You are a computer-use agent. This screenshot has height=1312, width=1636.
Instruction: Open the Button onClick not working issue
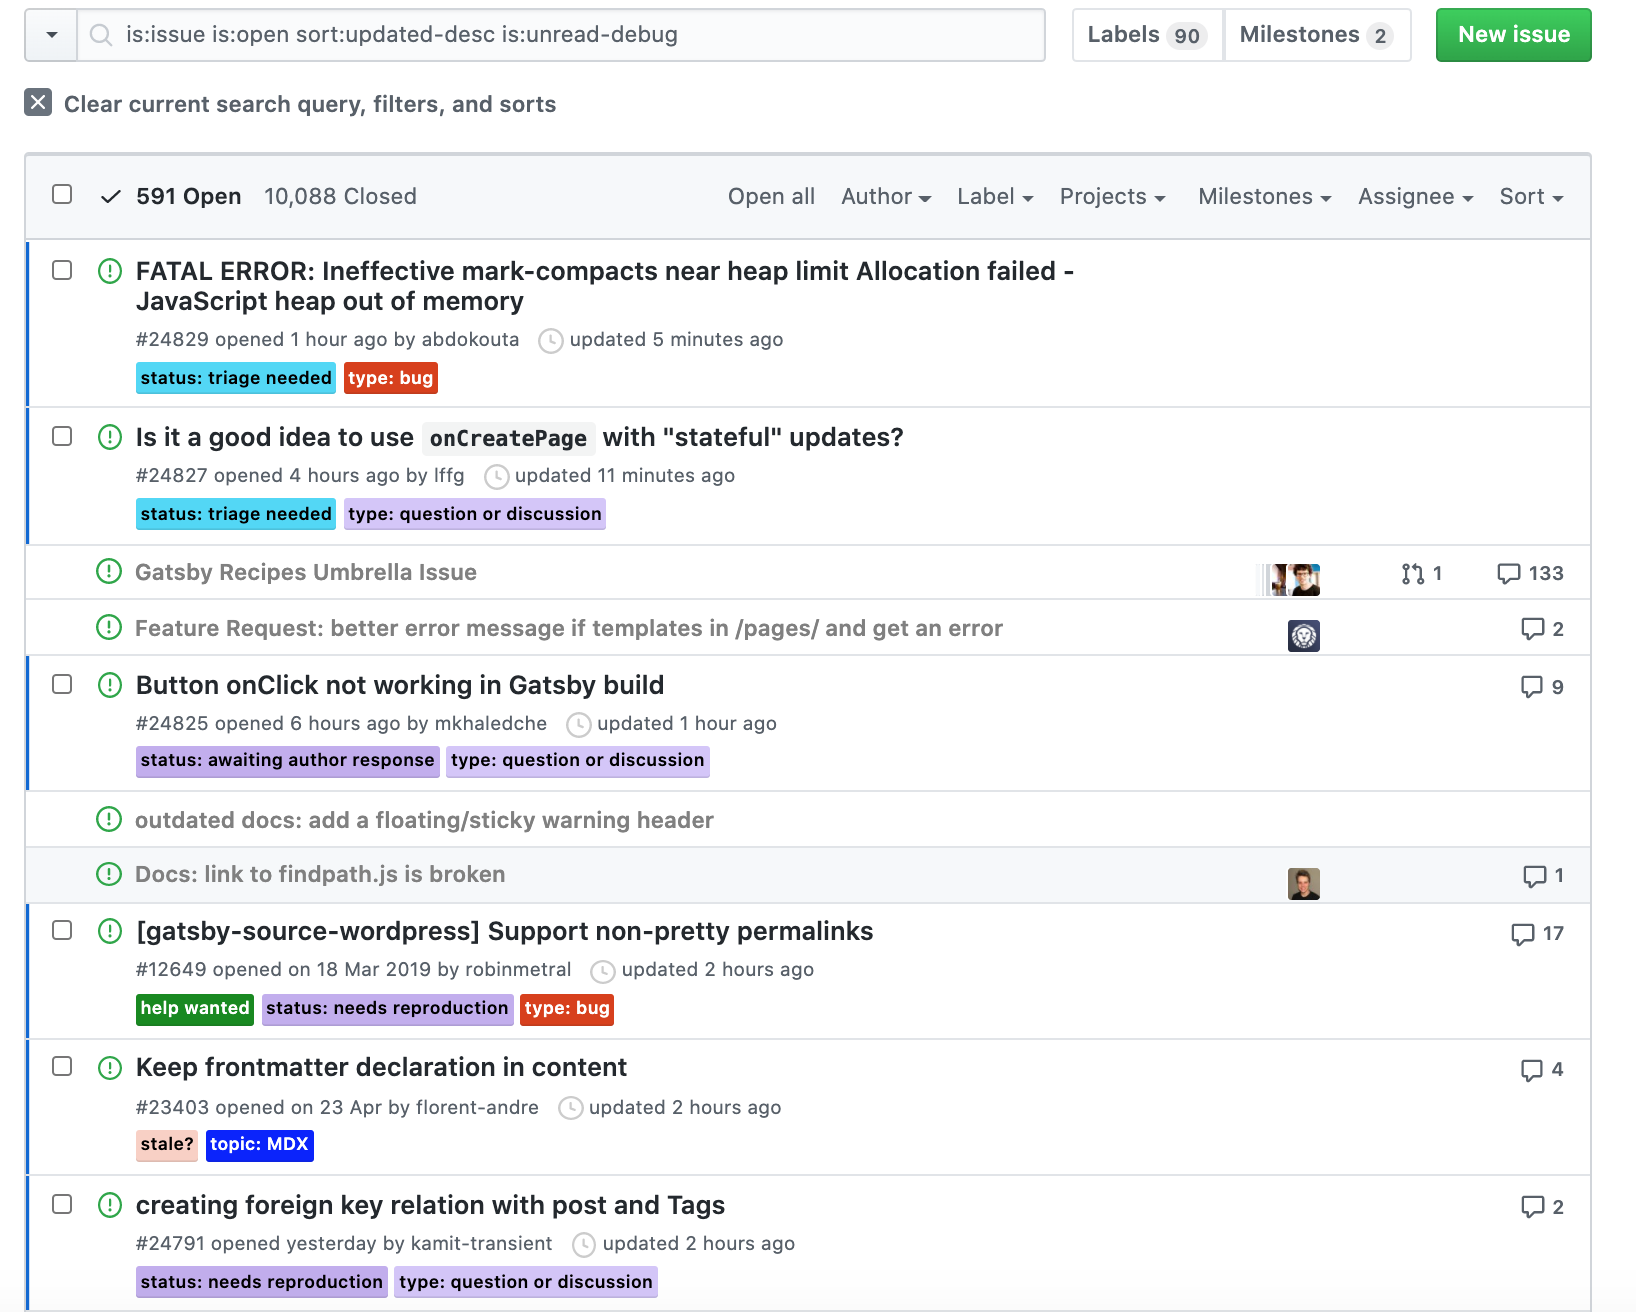coord(400,685)
